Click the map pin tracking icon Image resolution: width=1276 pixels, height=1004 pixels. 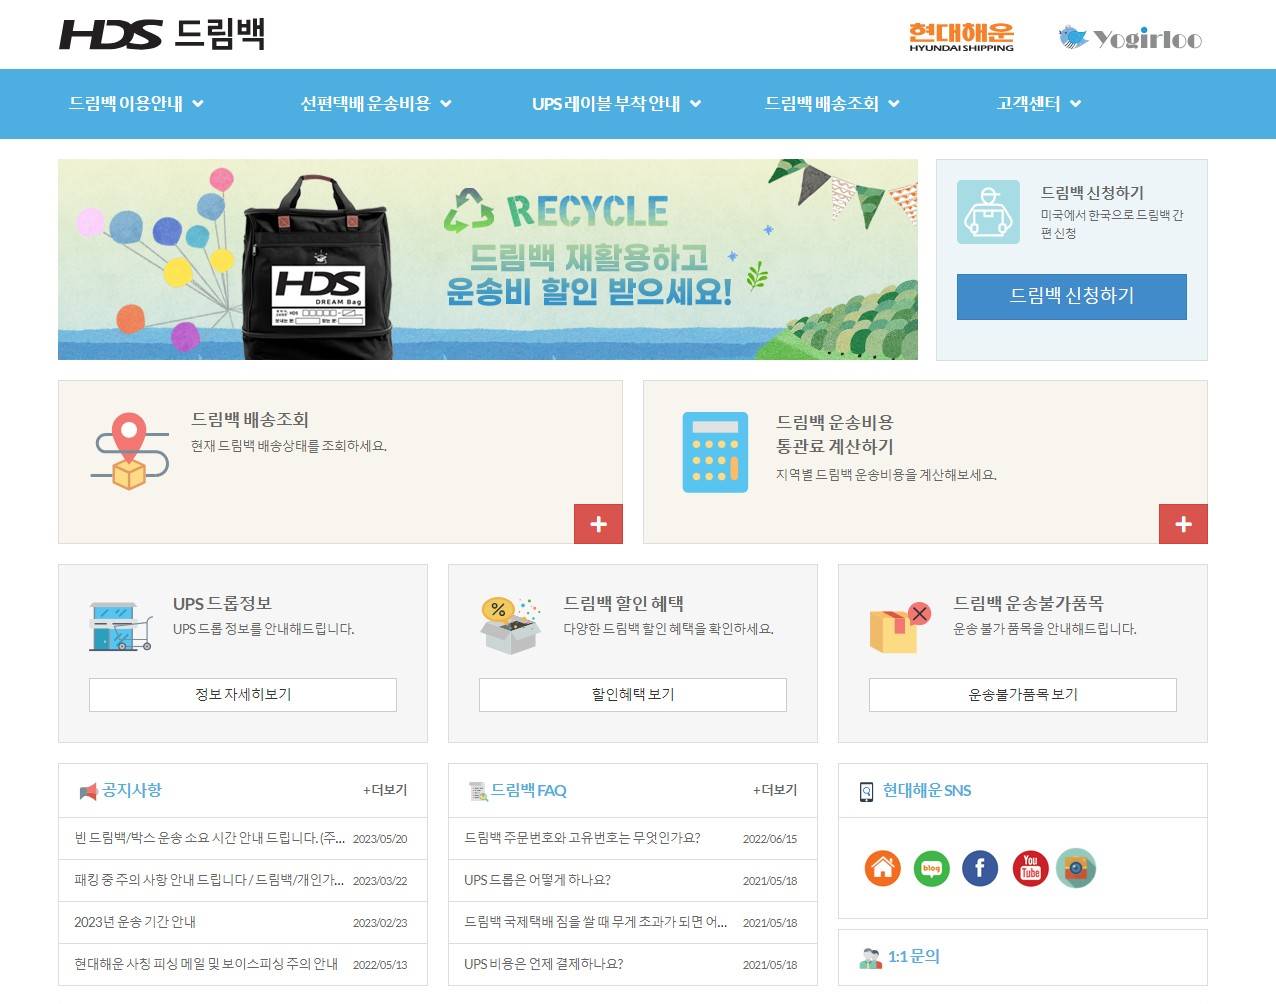tap(129, 451)
